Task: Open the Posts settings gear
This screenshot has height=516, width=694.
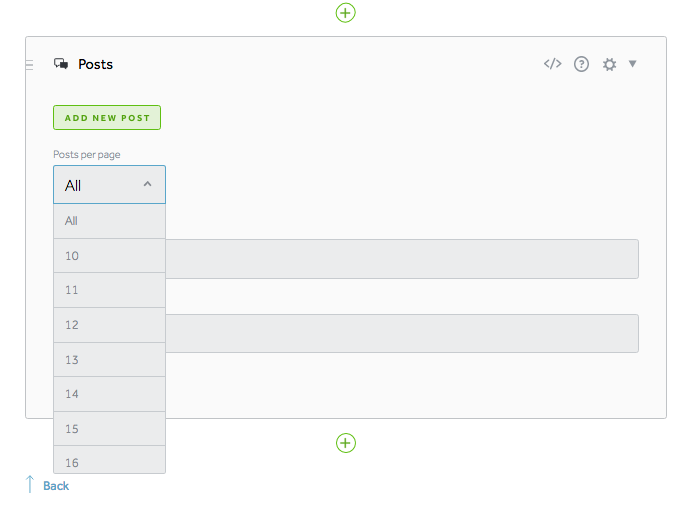Action: 609,65
